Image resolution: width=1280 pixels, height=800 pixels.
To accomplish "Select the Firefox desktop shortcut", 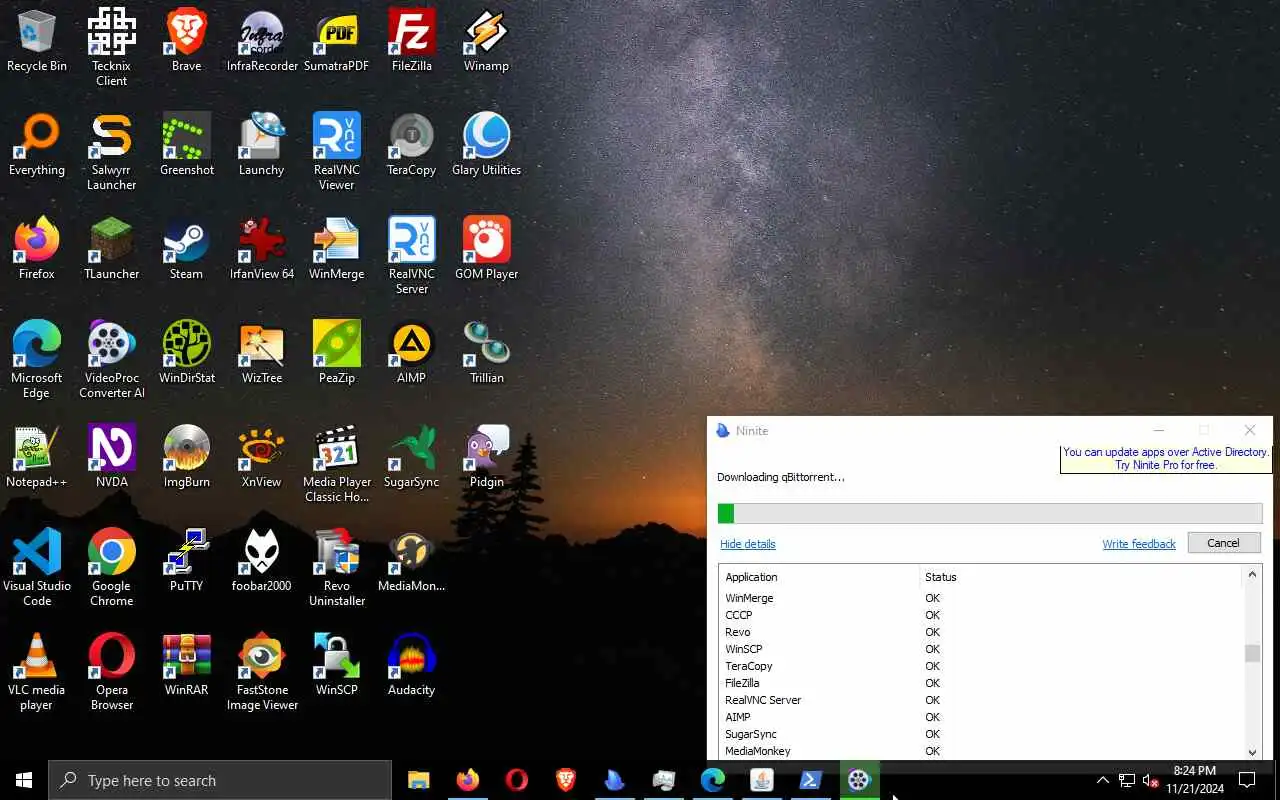I will pyautogui.click(x=37, y=250).
